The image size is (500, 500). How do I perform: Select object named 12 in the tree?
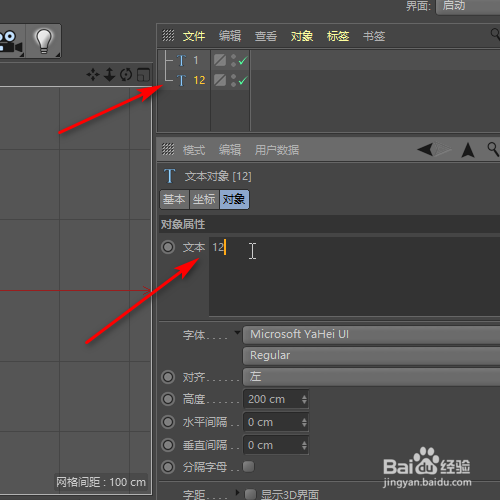pyautogui.click(x=199, y=80)
